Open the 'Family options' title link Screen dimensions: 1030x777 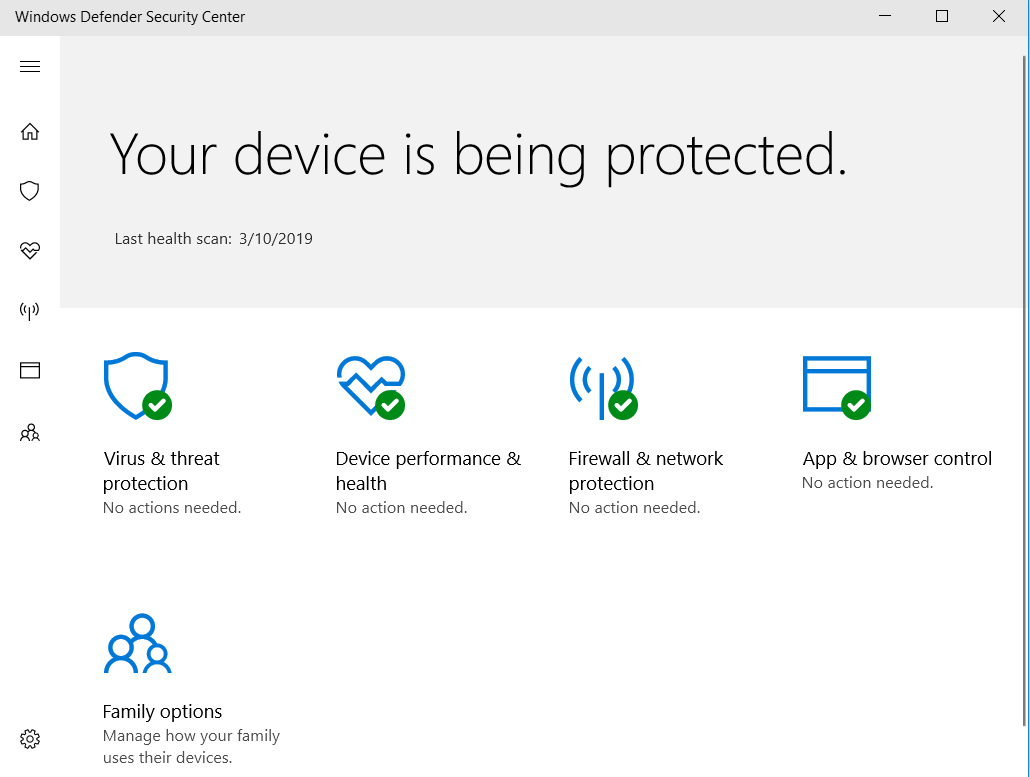coord(162,711)
